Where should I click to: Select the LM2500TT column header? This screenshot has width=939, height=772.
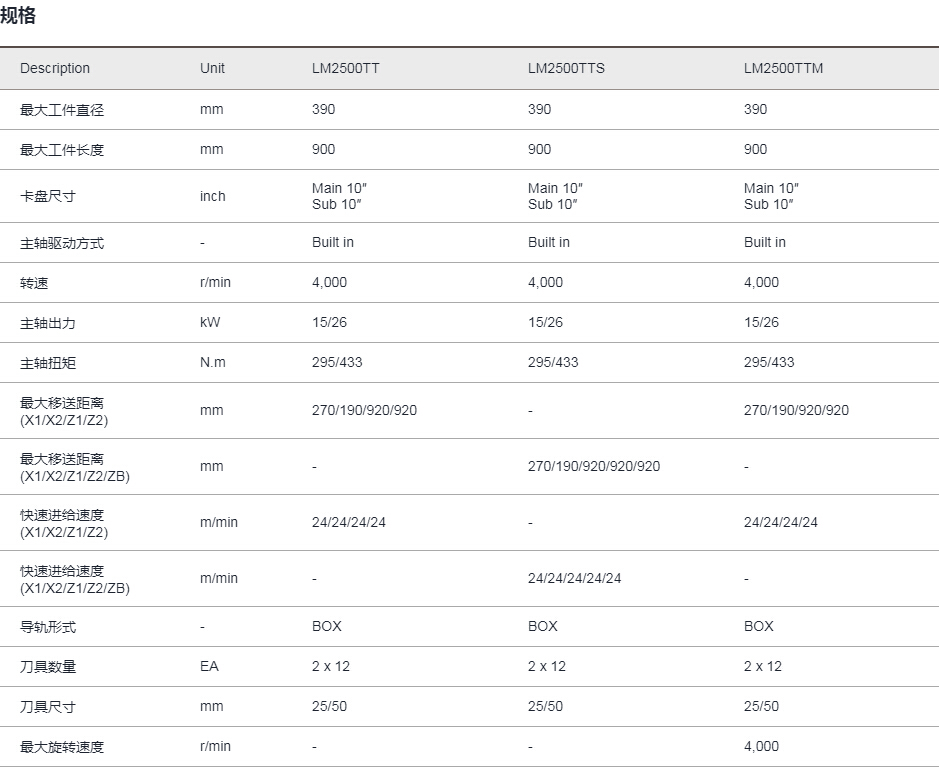346,68
